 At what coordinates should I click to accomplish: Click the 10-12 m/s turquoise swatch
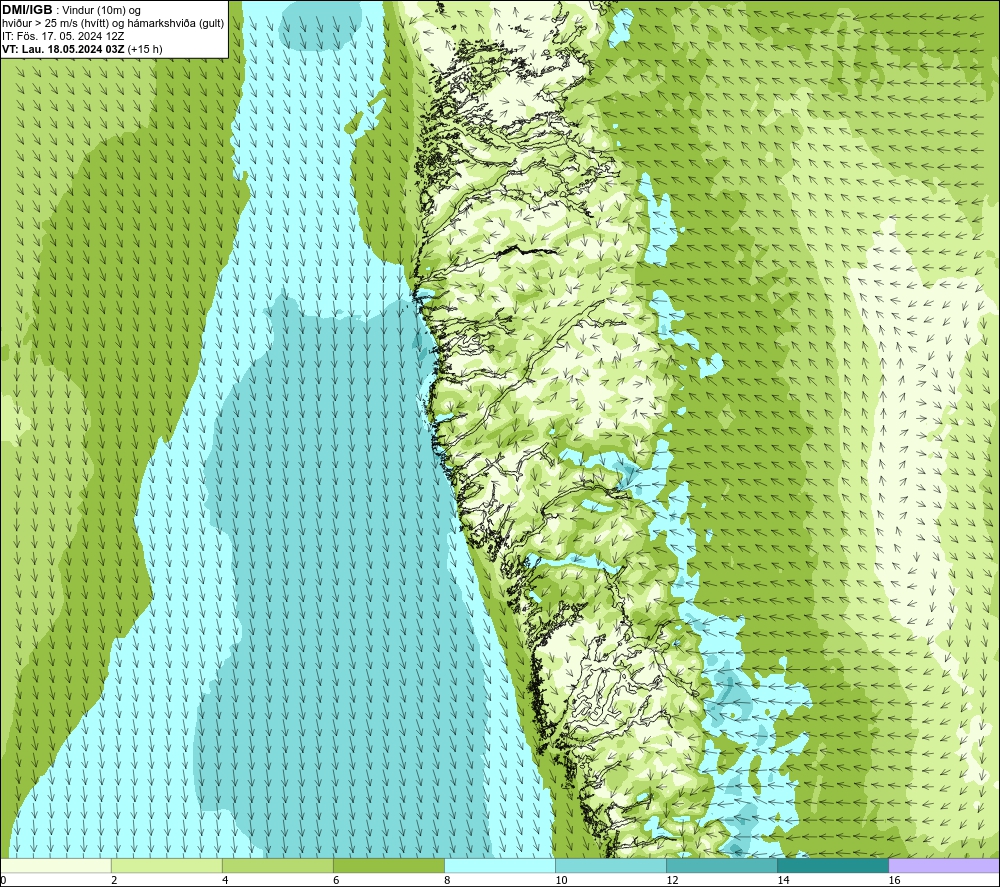pyautogui.click(x=610, y=865)
